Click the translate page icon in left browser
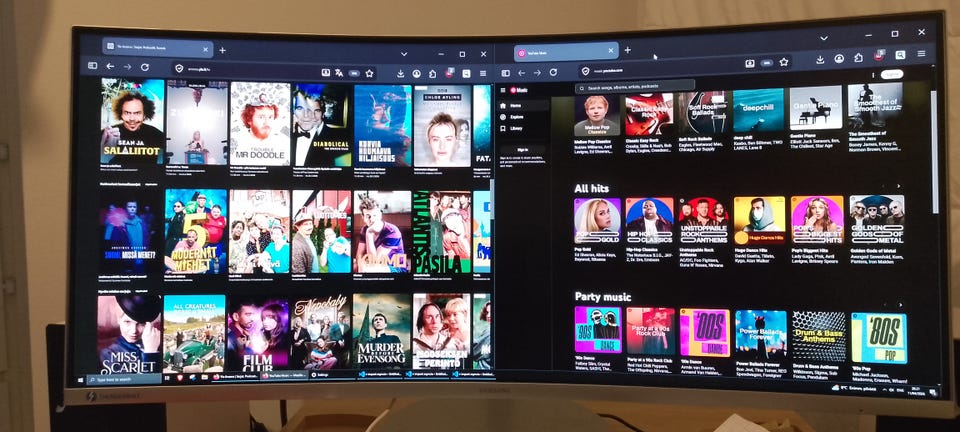The width and height of the screenshot is (960, 432). pos(339,73)
